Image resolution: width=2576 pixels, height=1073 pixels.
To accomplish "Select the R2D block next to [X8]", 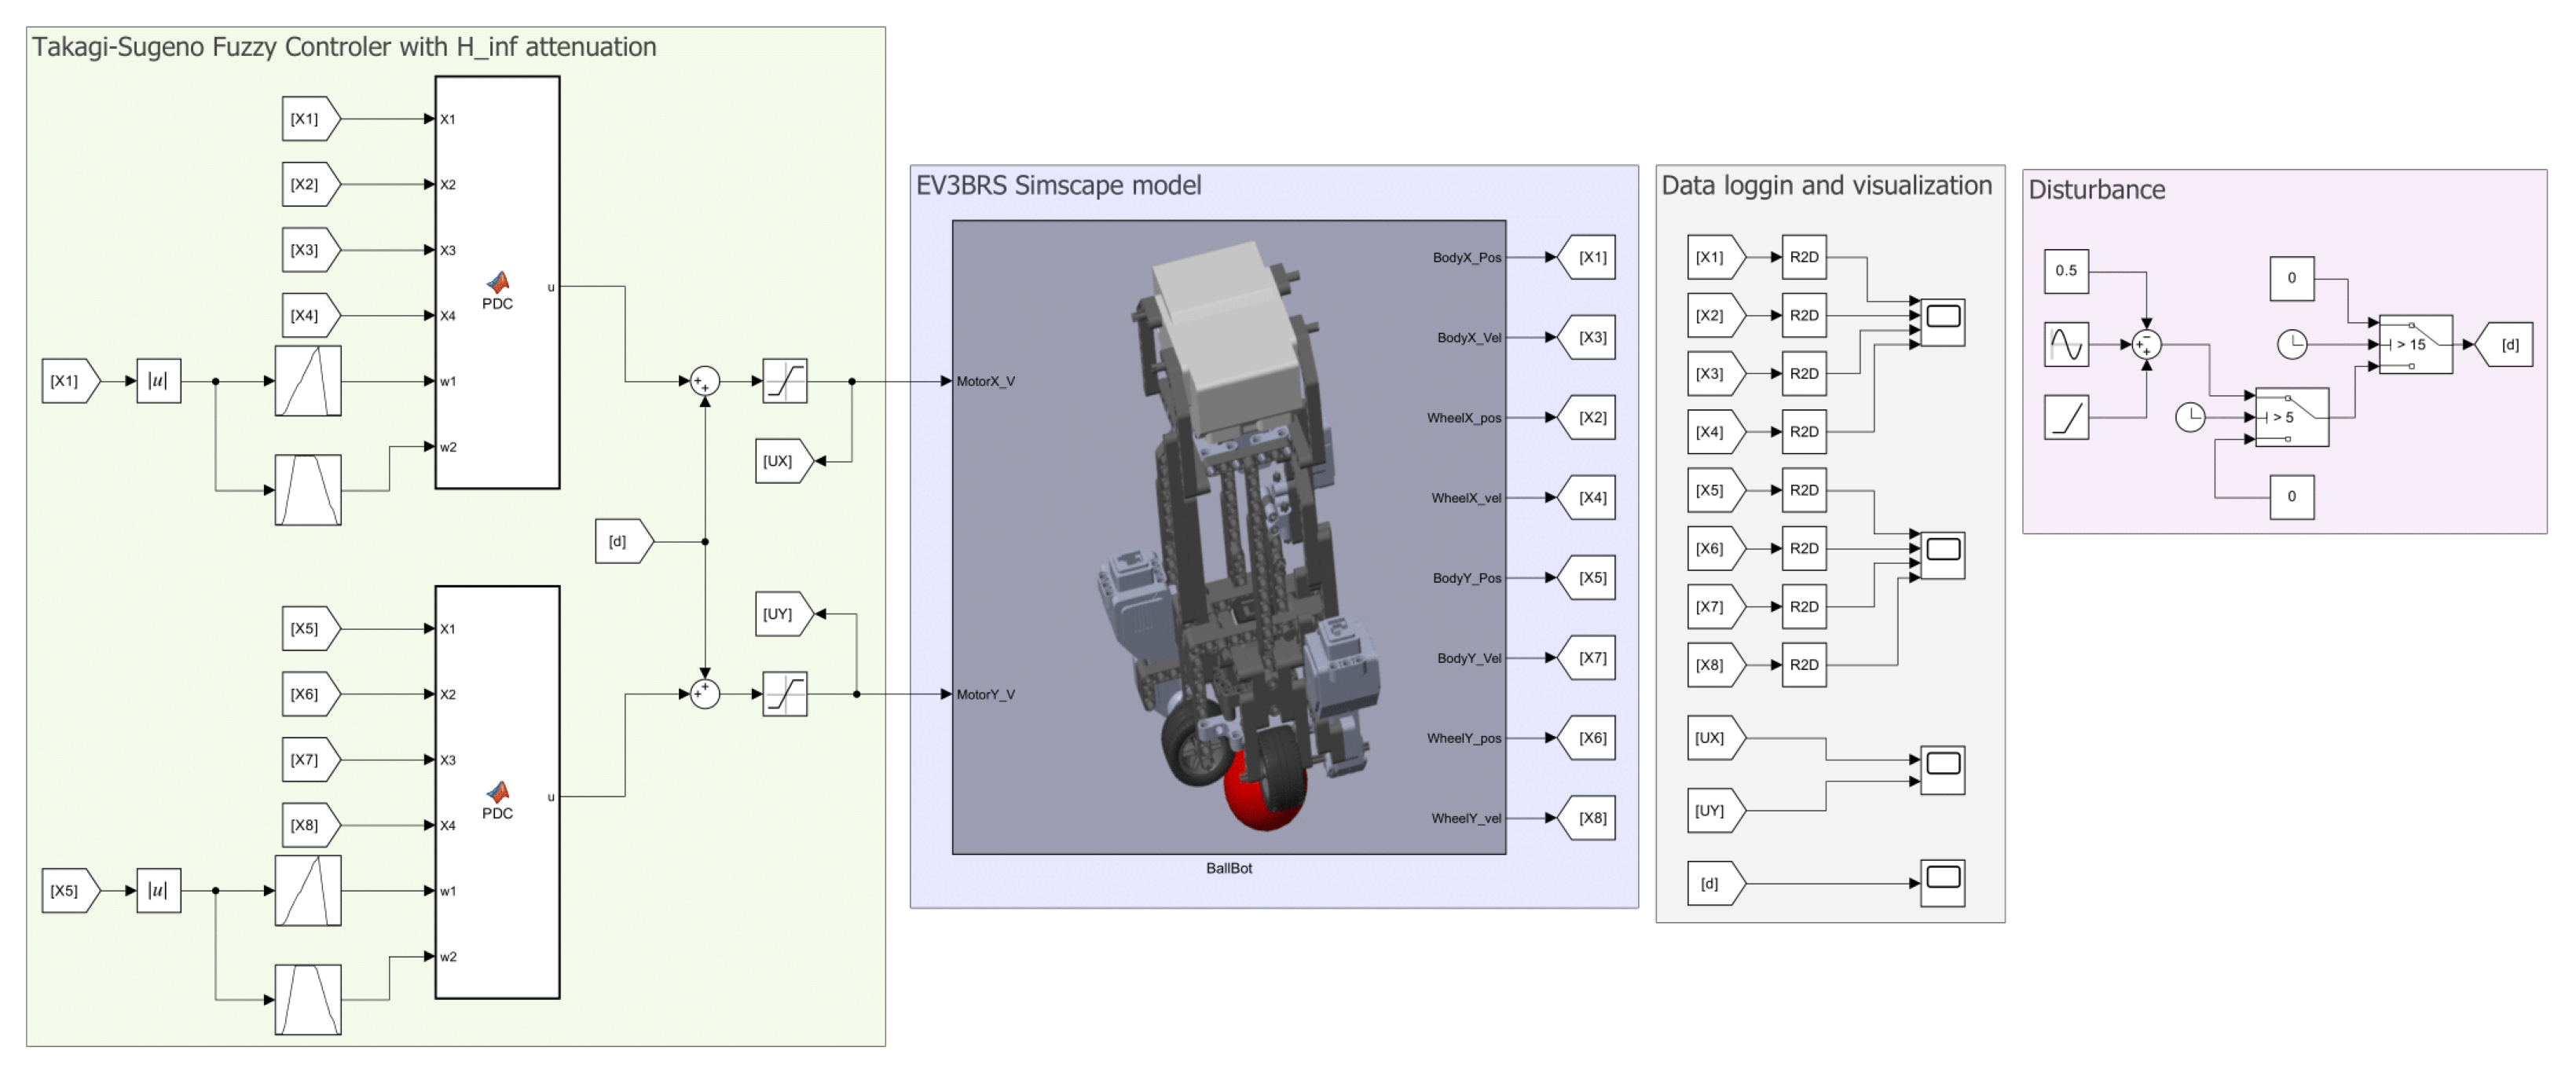I will [x=1803, y=665].
